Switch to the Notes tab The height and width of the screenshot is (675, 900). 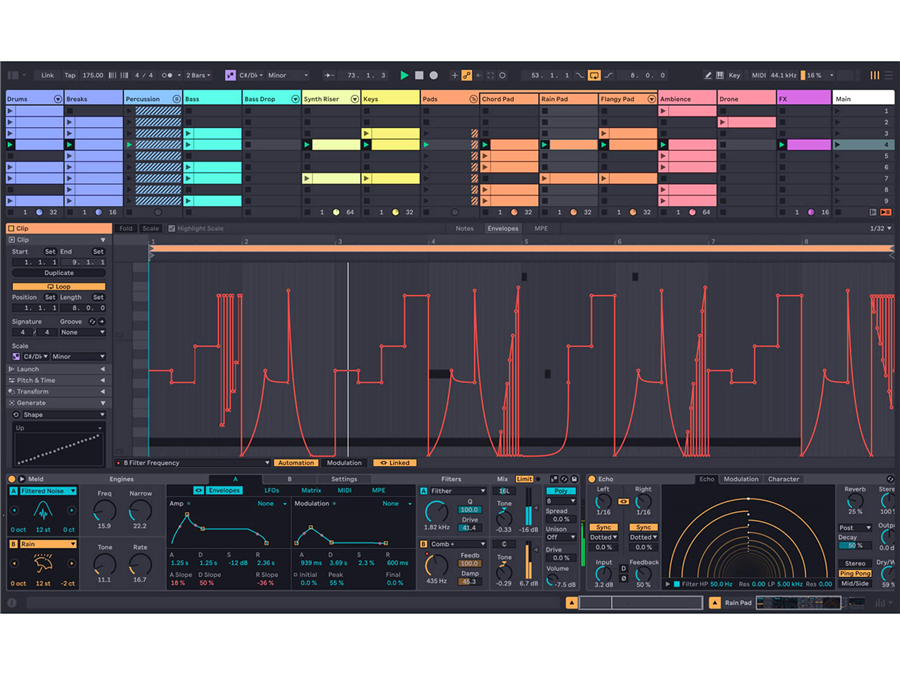(464, 229)
